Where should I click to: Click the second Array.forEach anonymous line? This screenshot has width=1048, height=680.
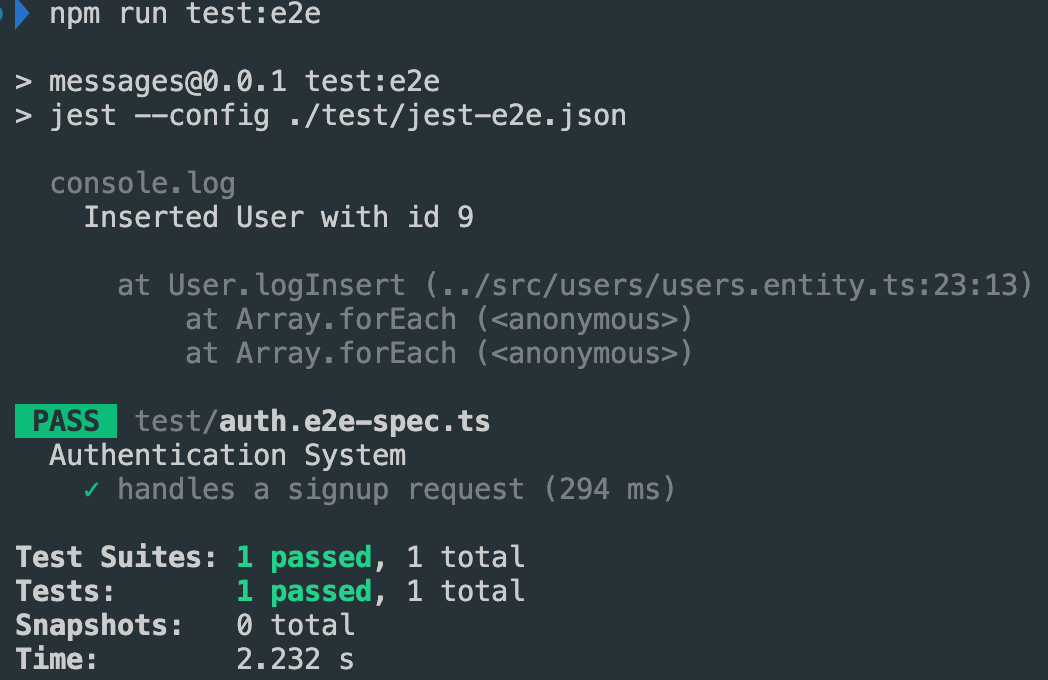coord(438,354)
